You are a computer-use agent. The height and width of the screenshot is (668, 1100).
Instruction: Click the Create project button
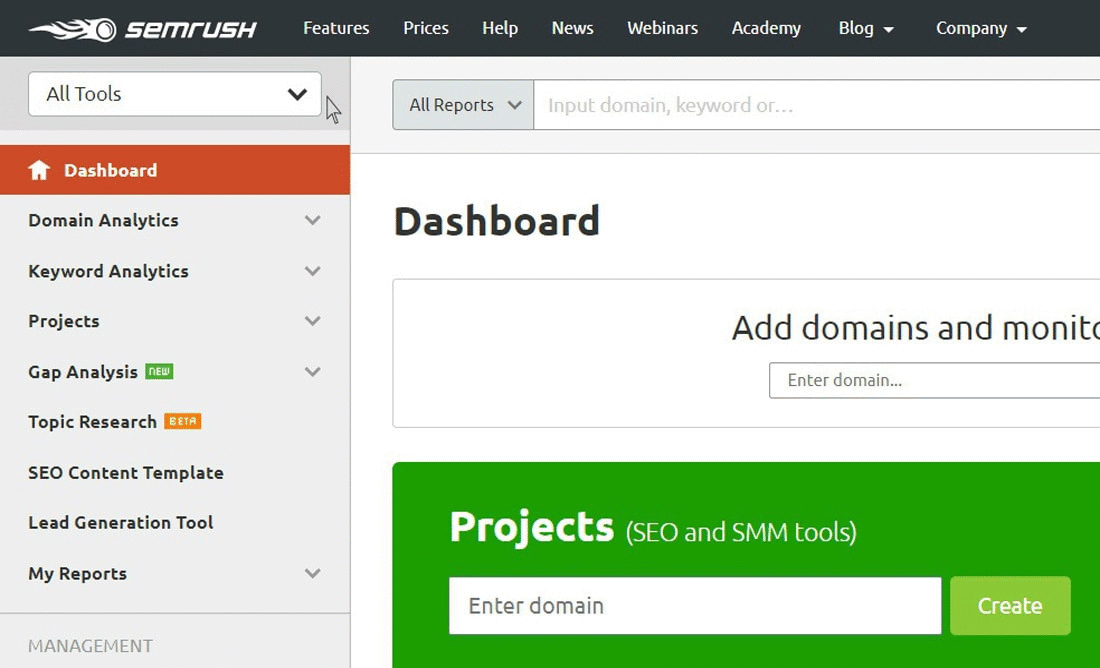click(1010, 606)
